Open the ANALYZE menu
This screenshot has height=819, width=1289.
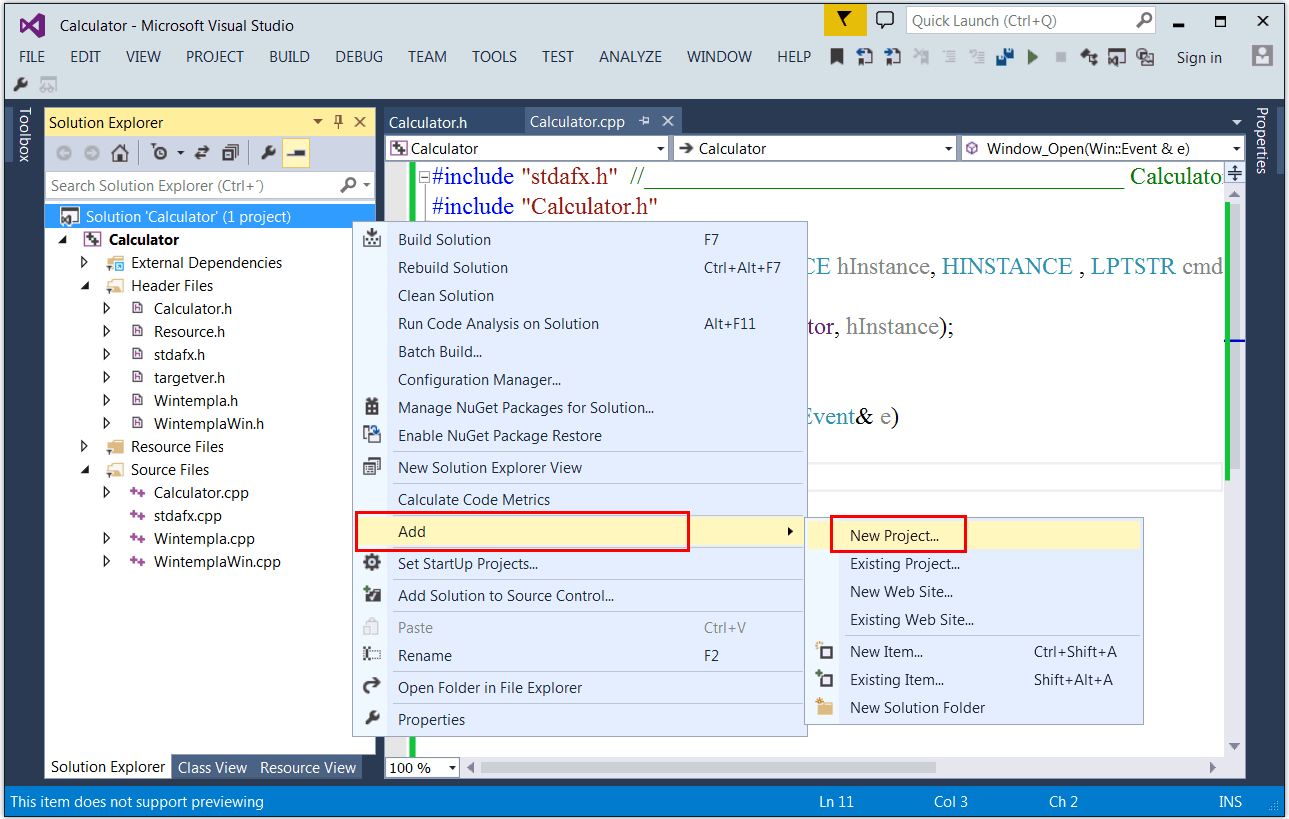click(630, 57)
